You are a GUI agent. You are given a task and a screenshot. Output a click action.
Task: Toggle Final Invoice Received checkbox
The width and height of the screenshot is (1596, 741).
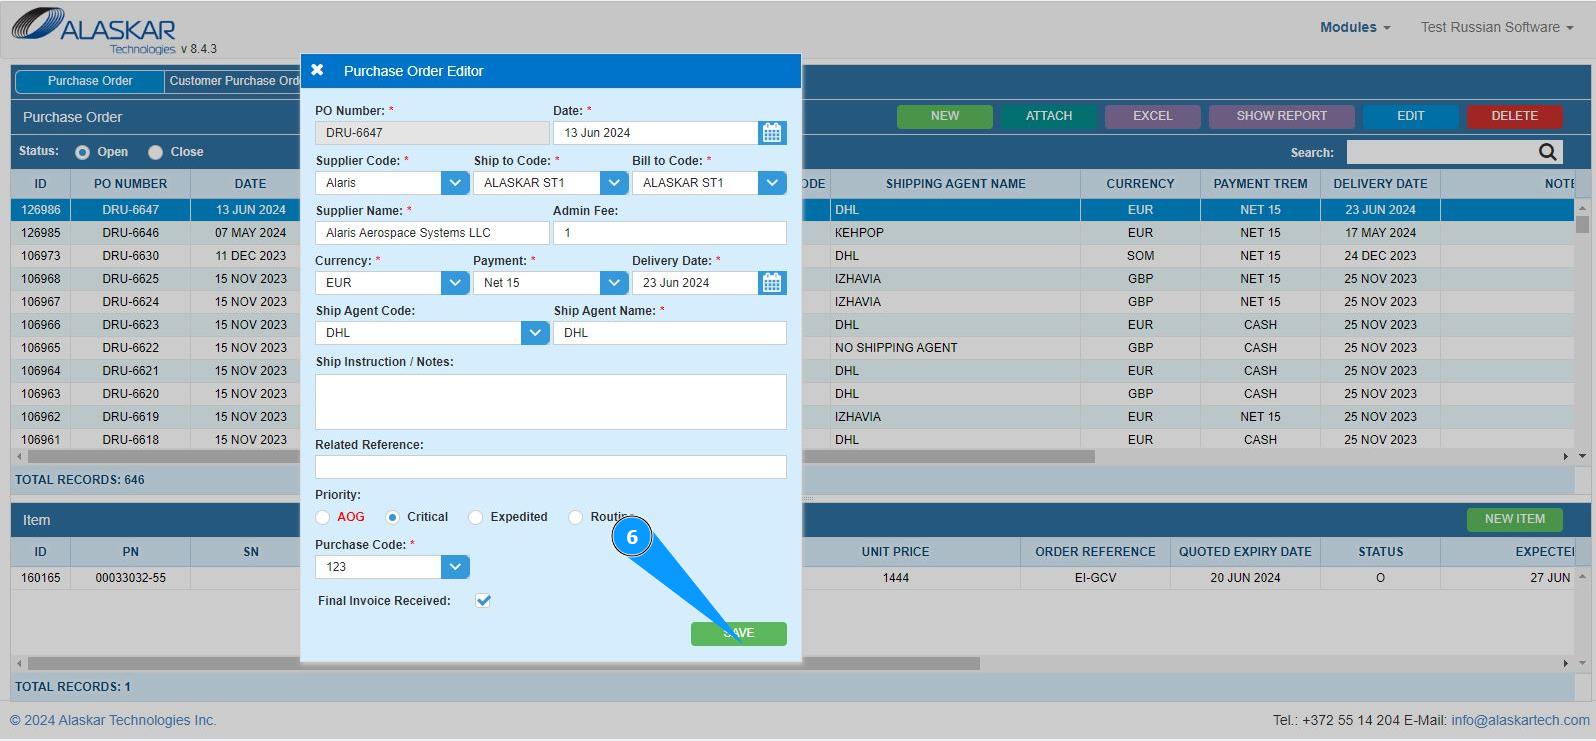click(x=483, y=600)
